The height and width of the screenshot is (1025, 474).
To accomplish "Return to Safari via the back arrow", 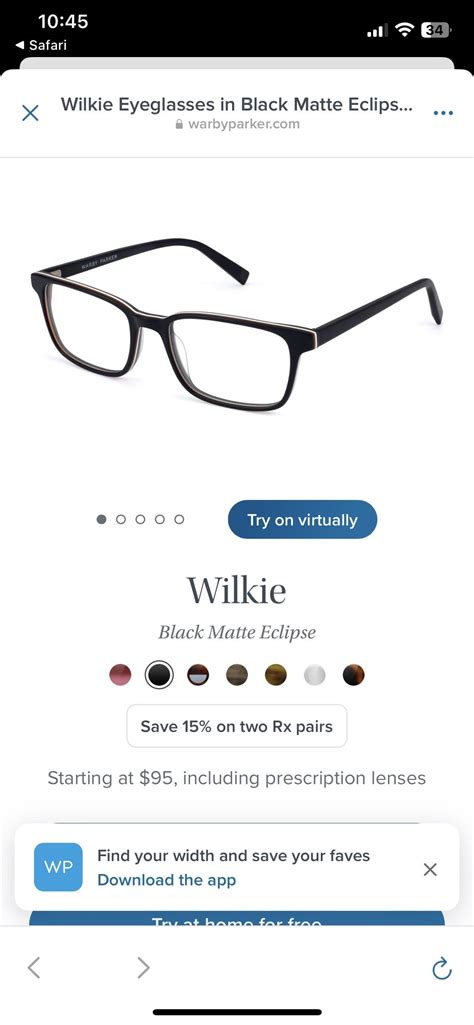I will [41, 45].
